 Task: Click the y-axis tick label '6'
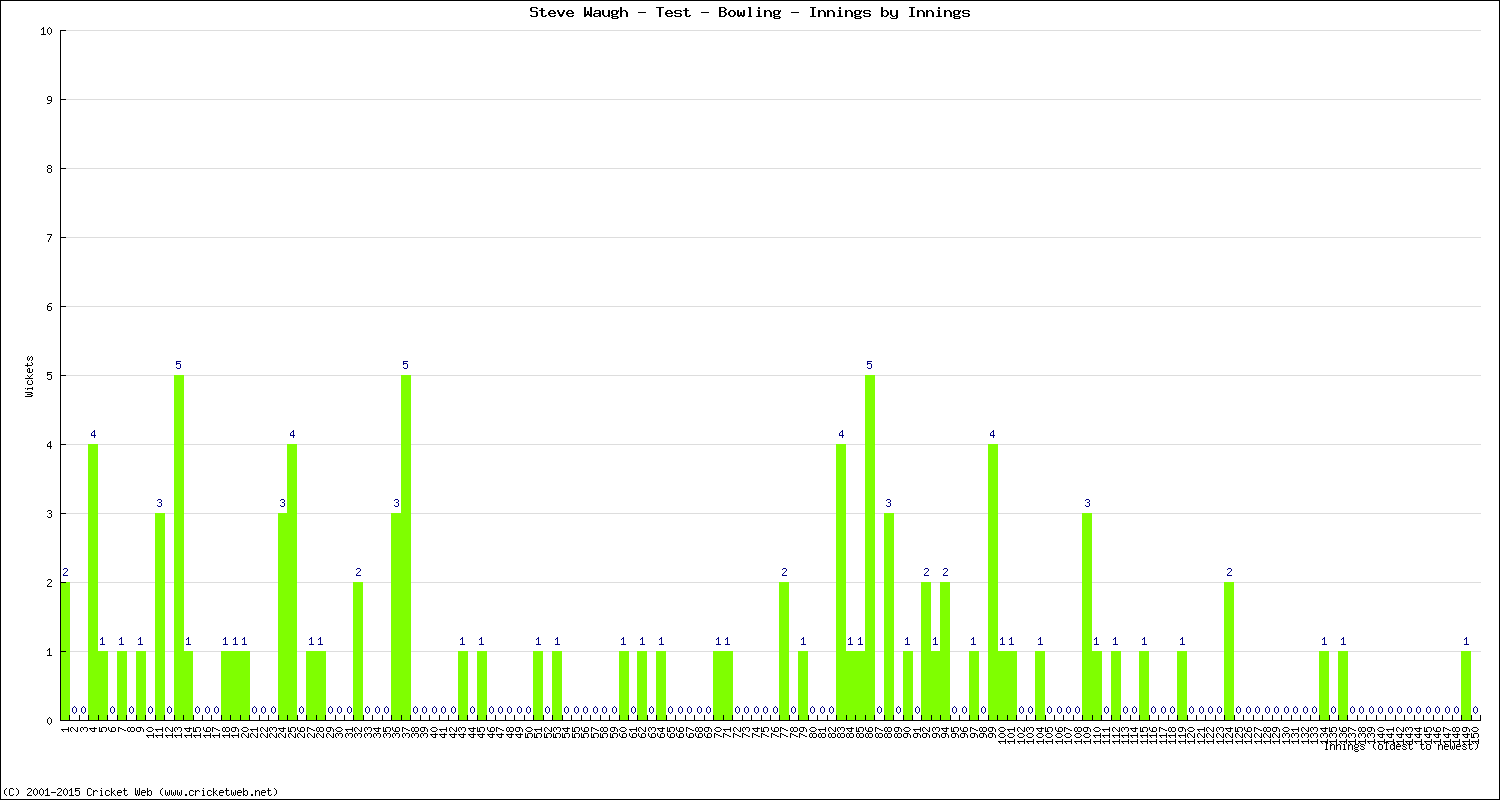(49, 307)
